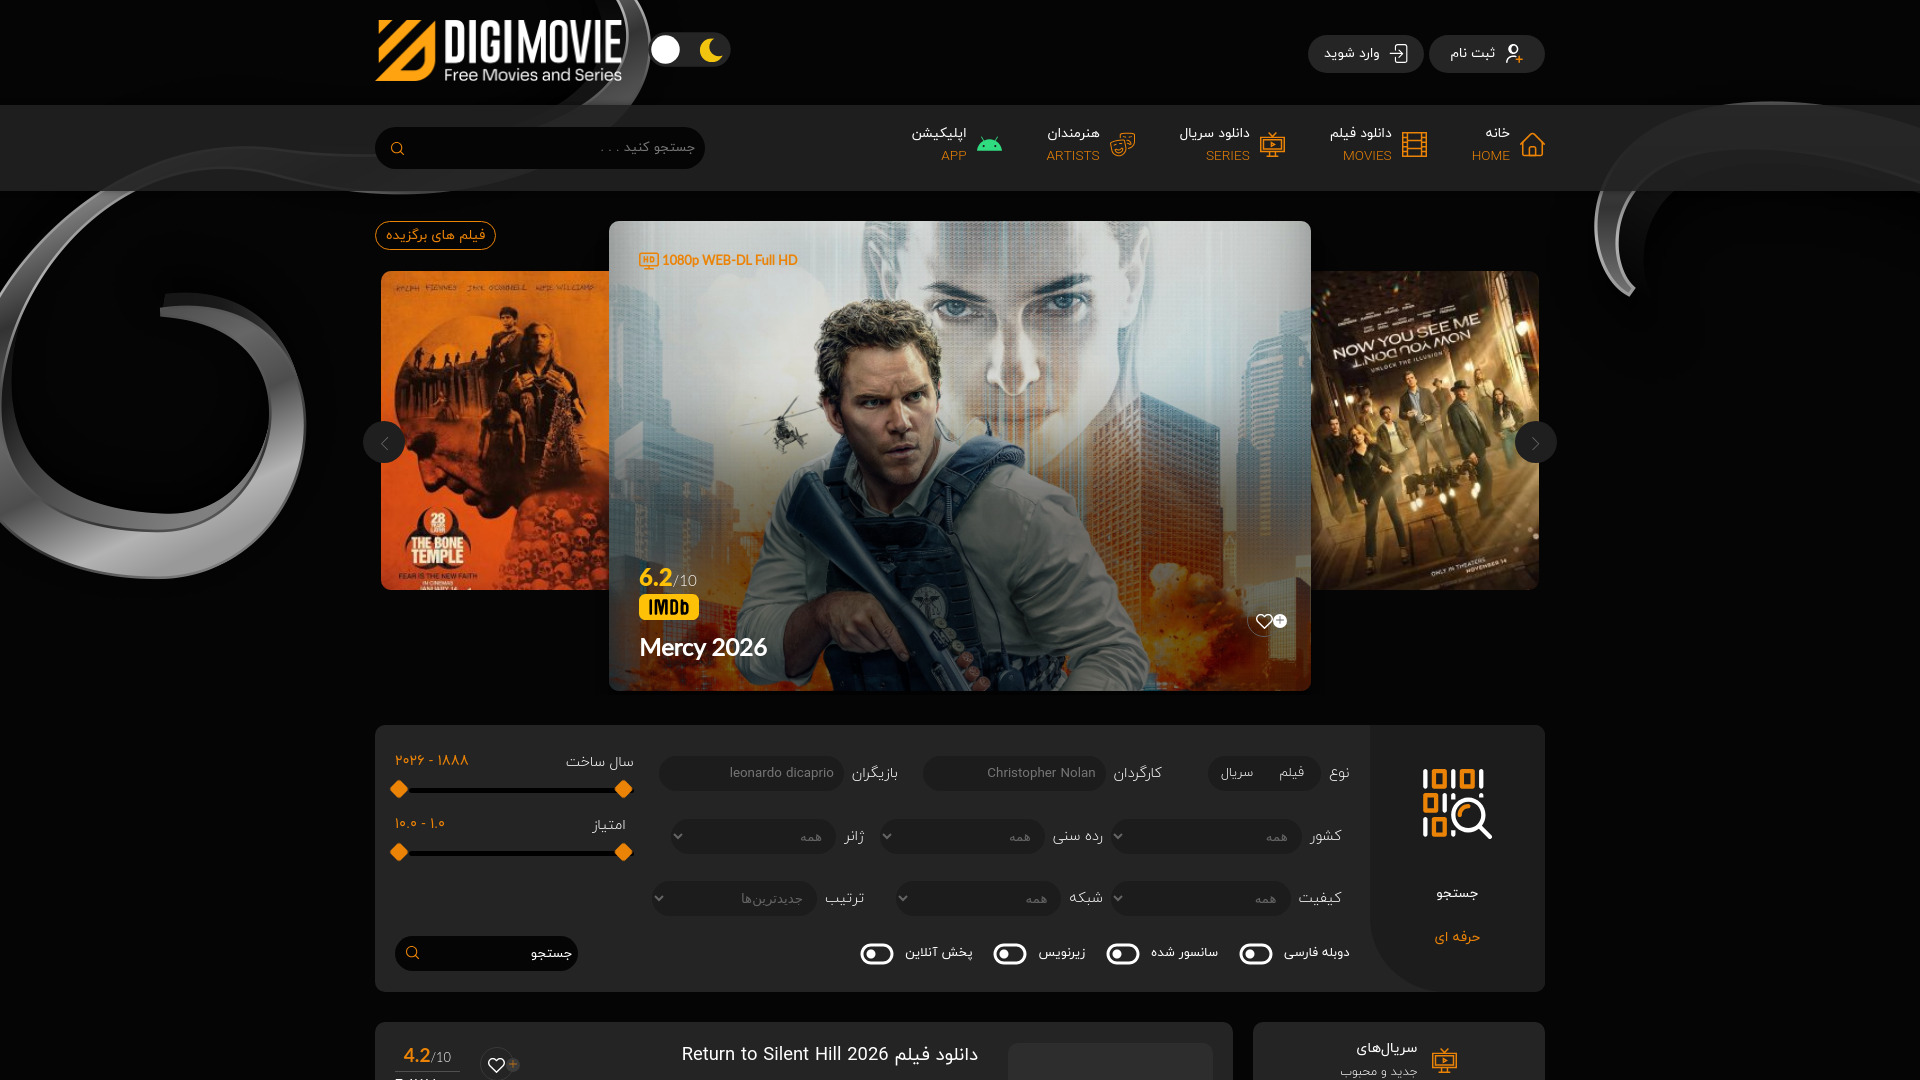Expand the country (کشور) dropdown
Viewport: 1920px width, 1080px height.
(1206, 837)
